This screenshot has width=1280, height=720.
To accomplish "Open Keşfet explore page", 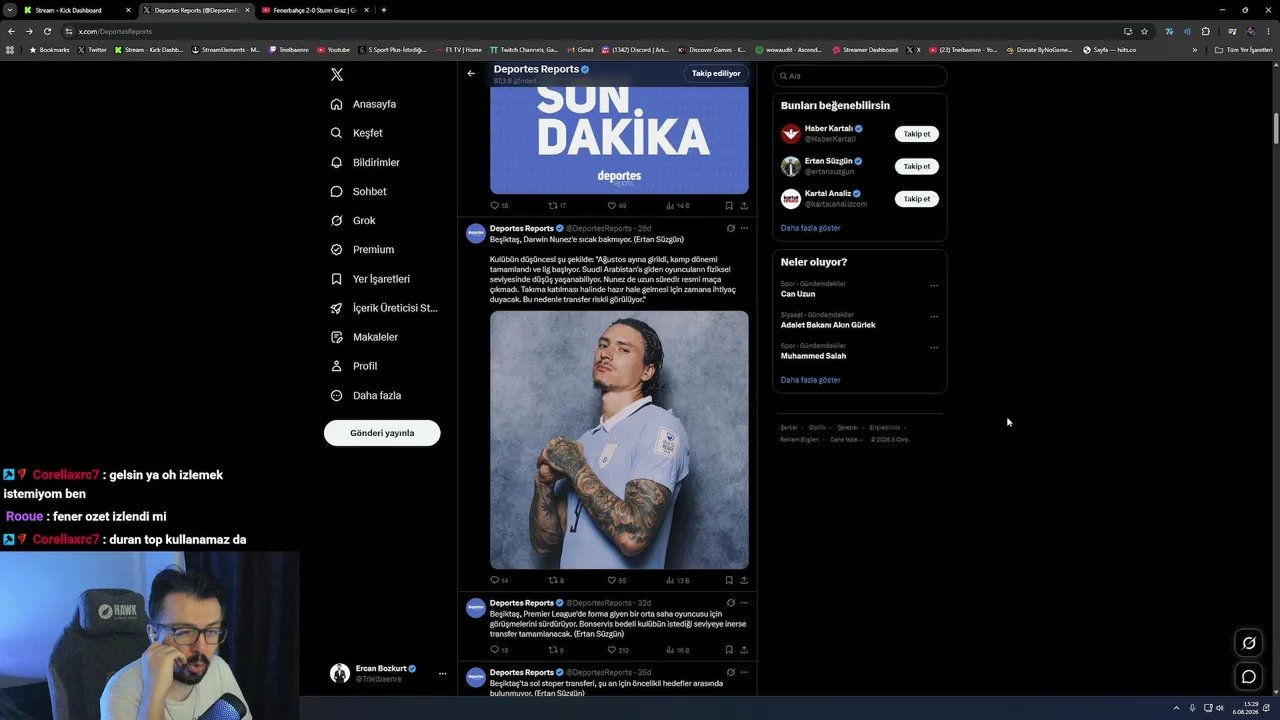I will [357, 133].
